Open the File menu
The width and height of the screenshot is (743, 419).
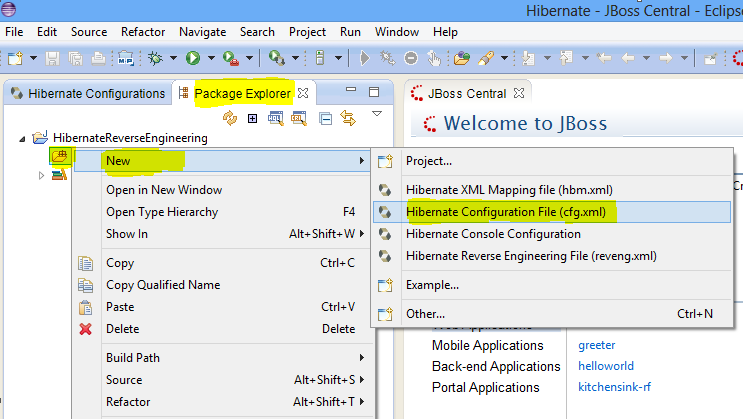pos(14,32)
